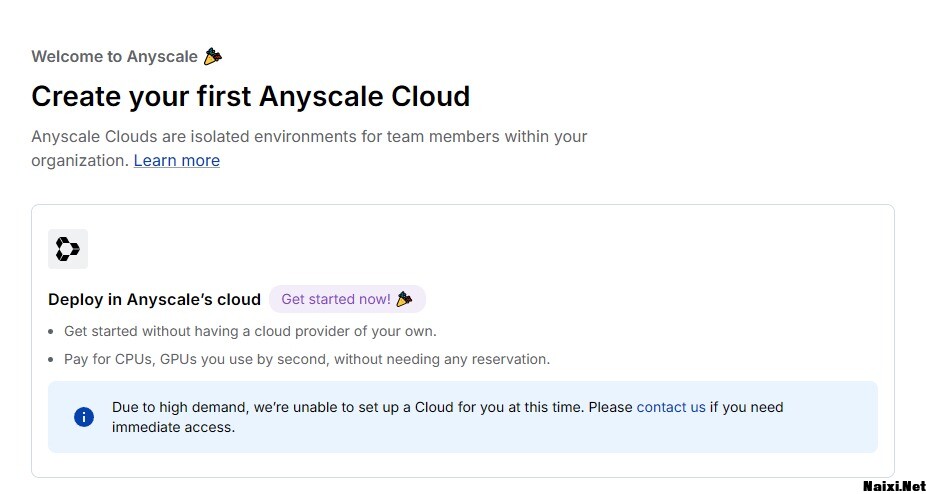Screen dimensions: 927x494
Task: Open the Learn more link
Action: (176, 160)
